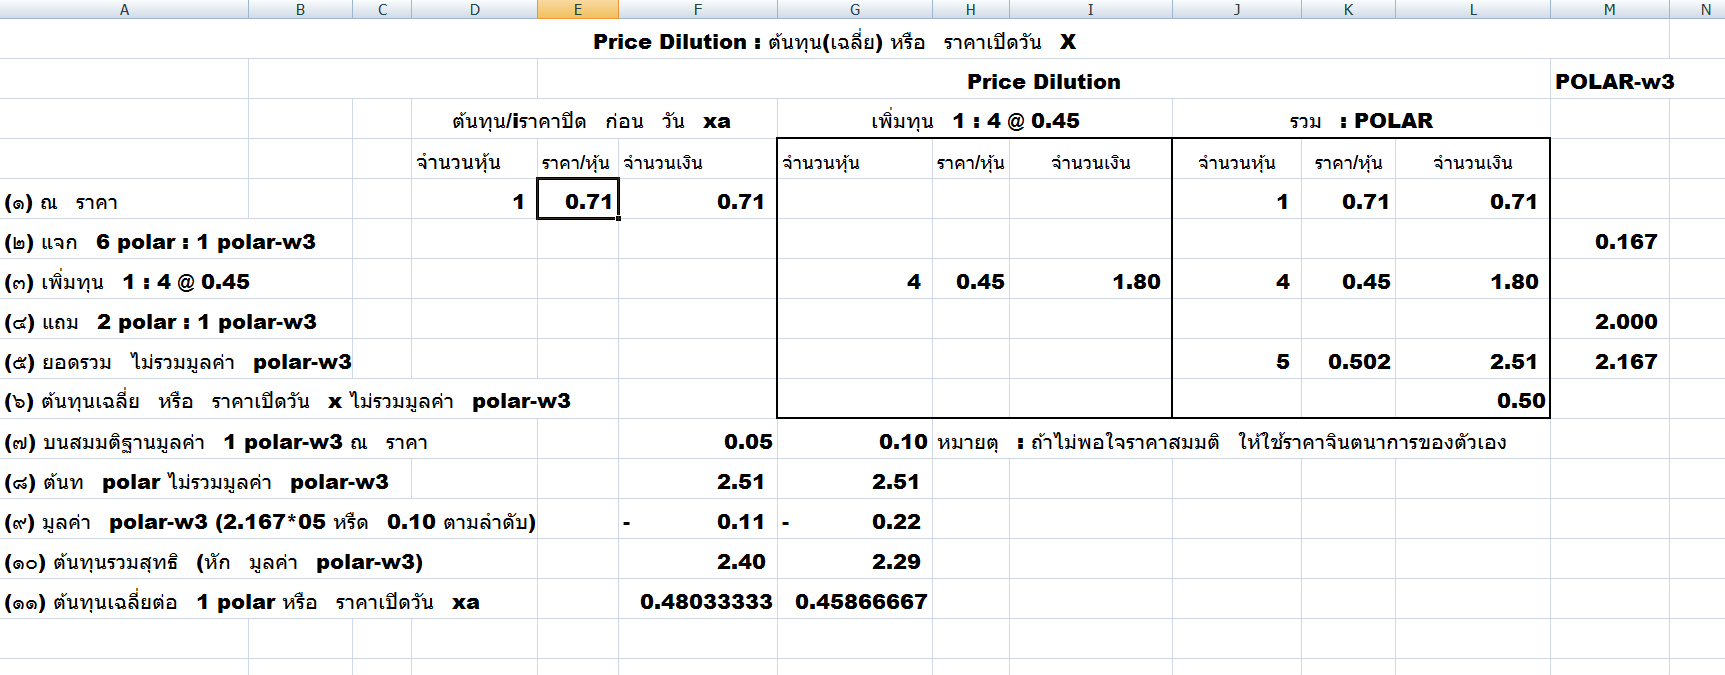Click the '(๒) แจก 6 polar : 1 polar-w3' label
The image size is (1725, 675).
[160, 242]
